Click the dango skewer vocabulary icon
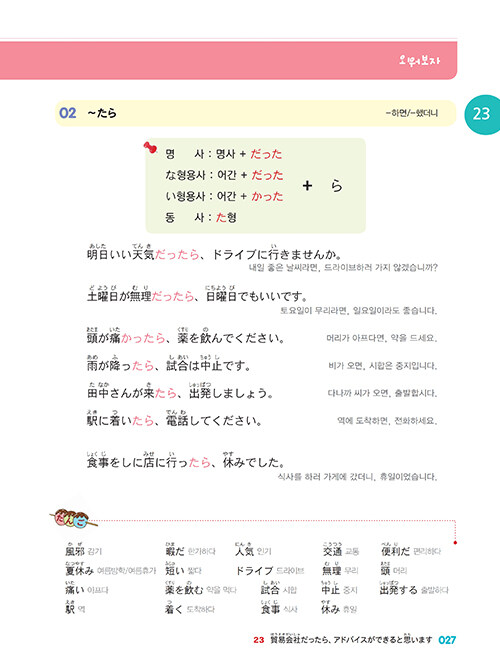Screen dimensions: 500x667 pyautogui.click(x=72, y=519)
